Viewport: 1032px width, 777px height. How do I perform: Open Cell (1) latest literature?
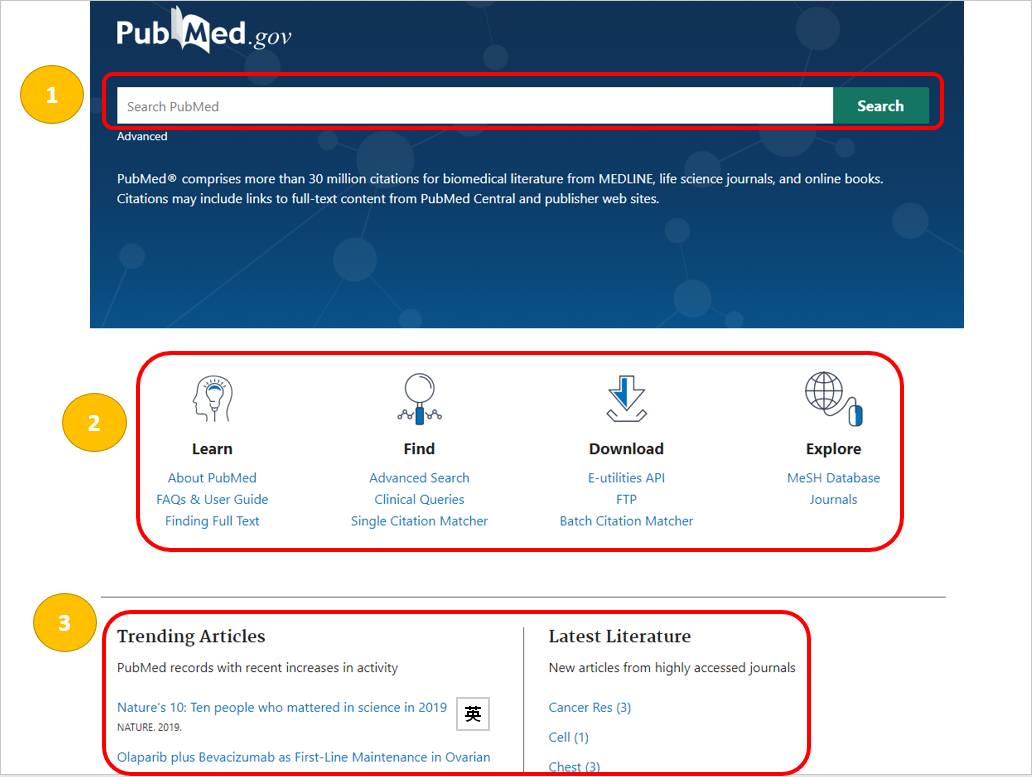569,738
